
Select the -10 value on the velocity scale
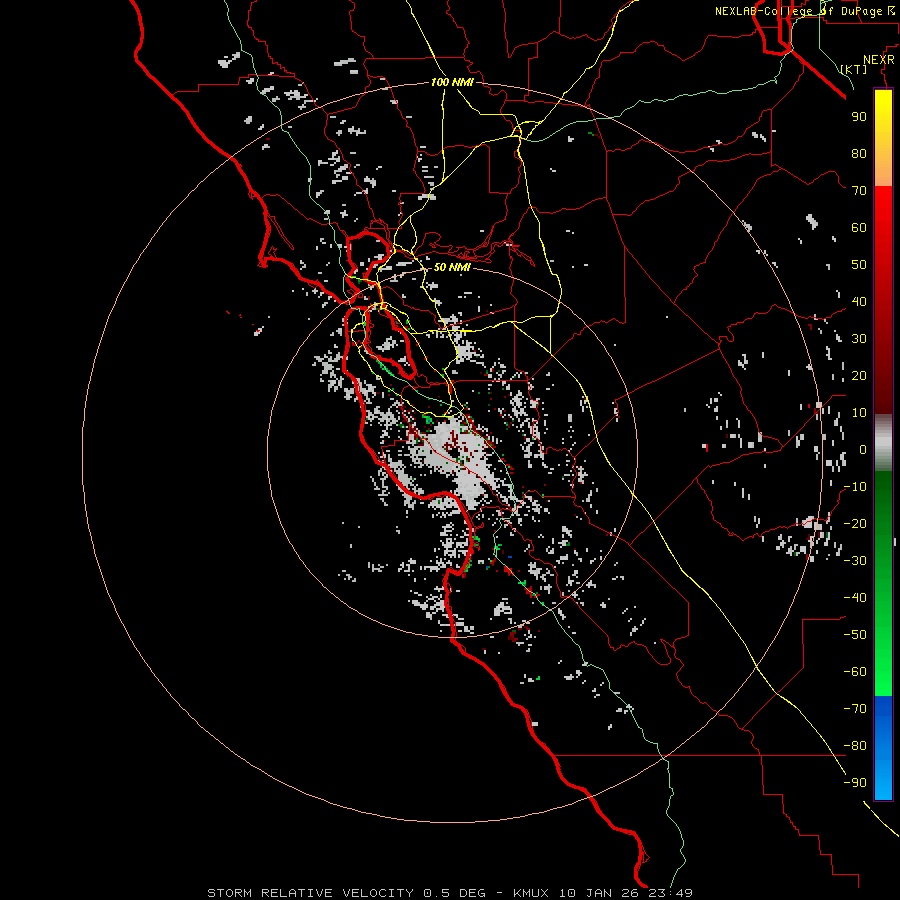[855, 487]
